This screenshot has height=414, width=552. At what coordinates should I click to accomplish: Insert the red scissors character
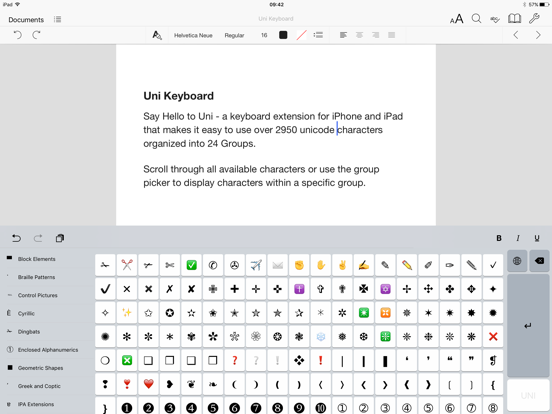click(127, 265)
